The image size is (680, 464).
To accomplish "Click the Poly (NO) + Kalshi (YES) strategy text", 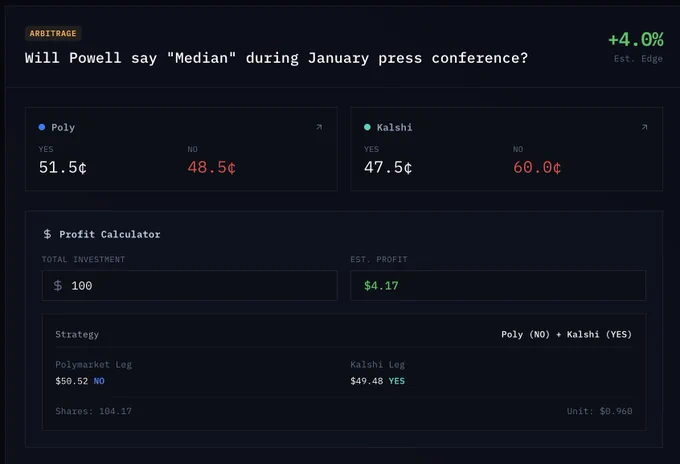I will click(566, 334).
